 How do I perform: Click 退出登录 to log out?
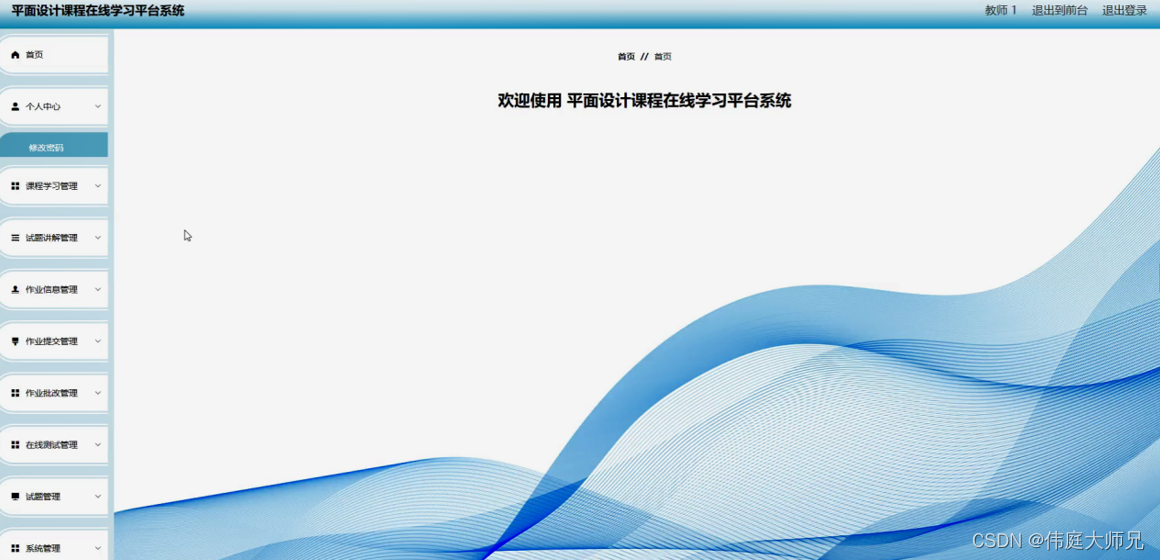click(x=1124, y=10)
